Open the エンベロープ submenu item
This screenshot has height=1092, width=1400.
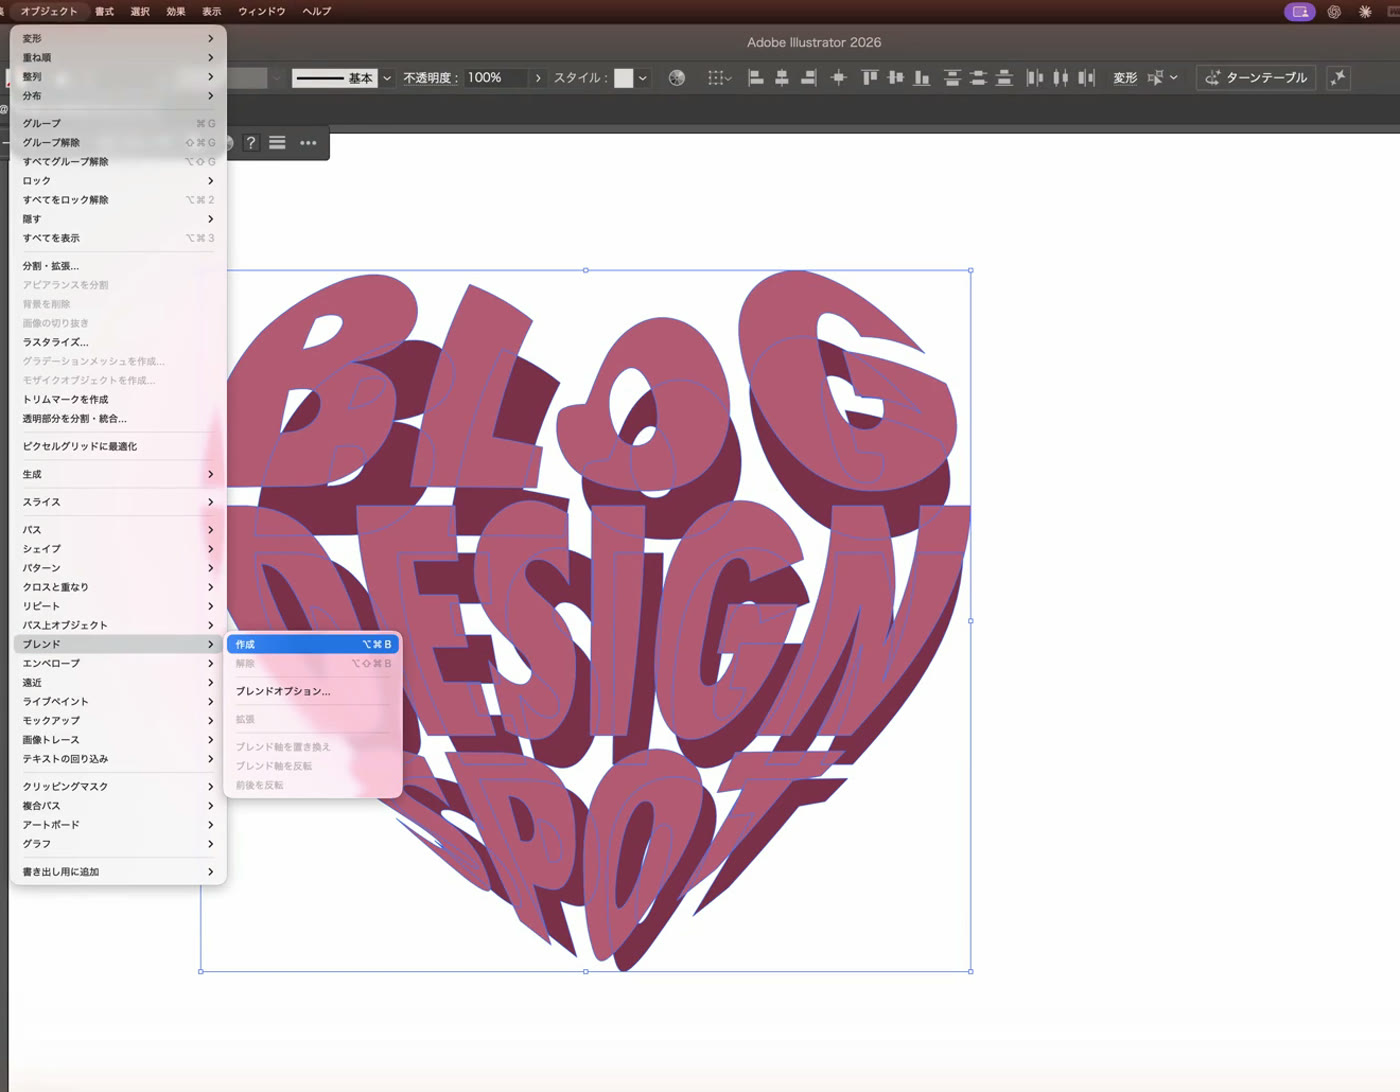click(x=118, y=663)
